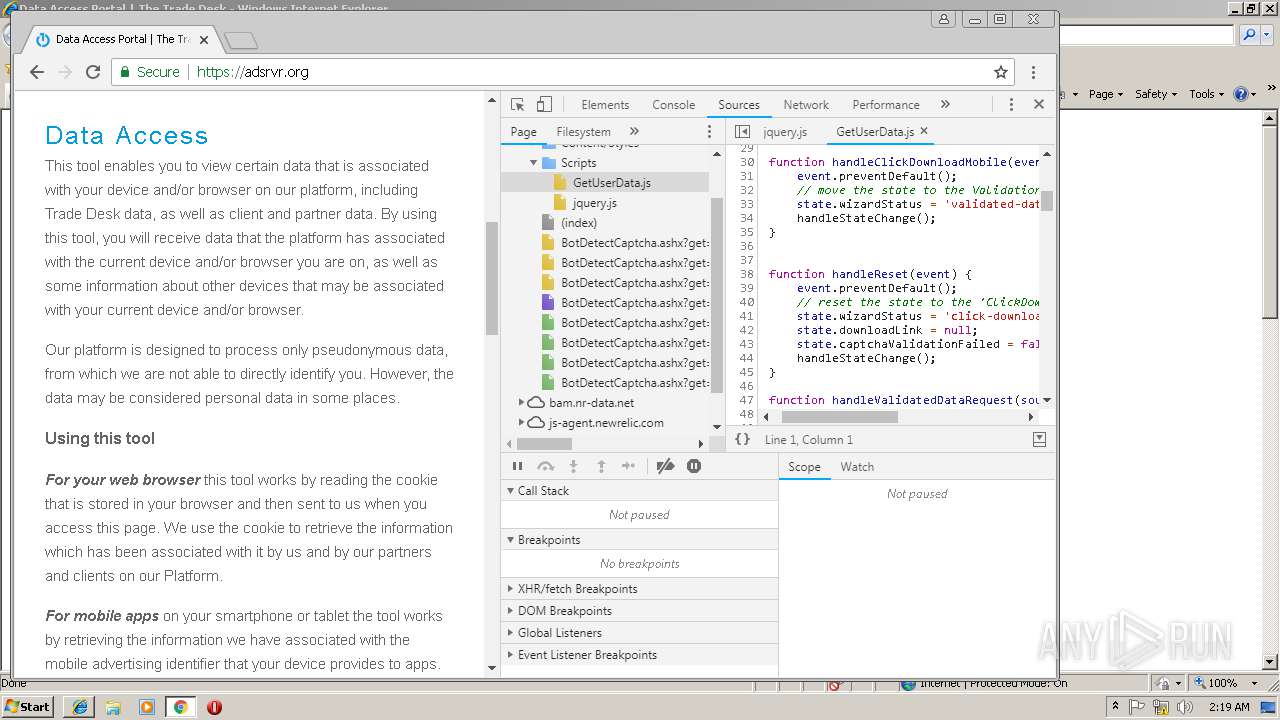Viewport: 1280px width, 720px height.
Task: Bookmark this page with the star icon
Action: (1000, 72)
